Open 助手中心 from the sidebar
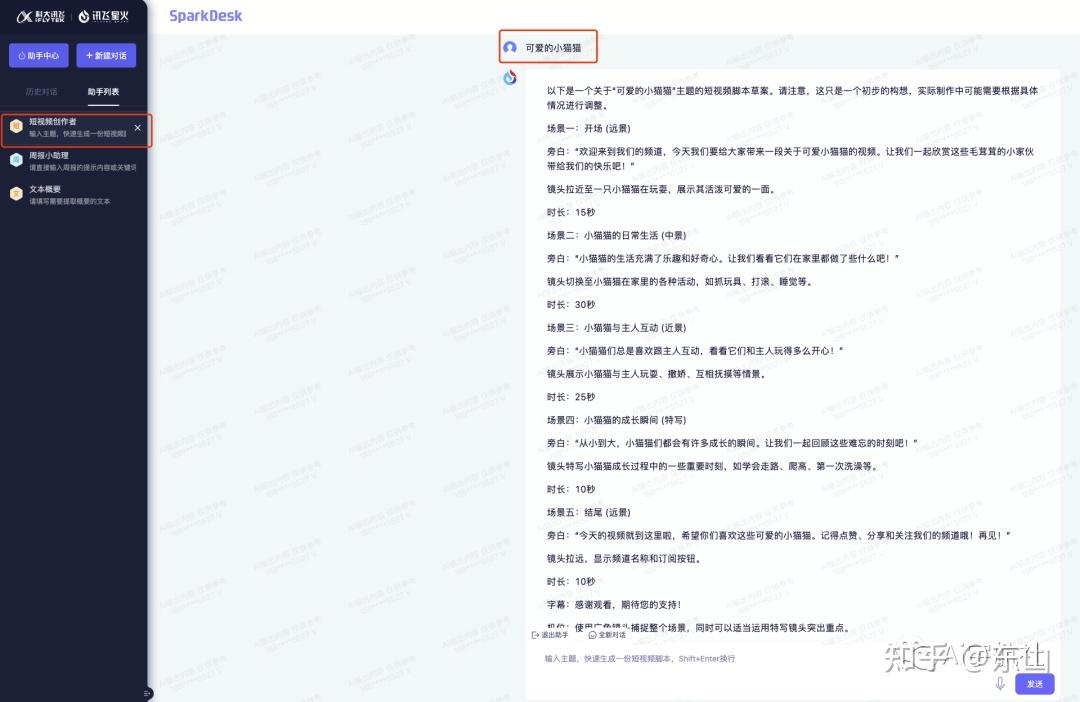The width and height of the screenshot is (1080, 702). tap(38, 56)
